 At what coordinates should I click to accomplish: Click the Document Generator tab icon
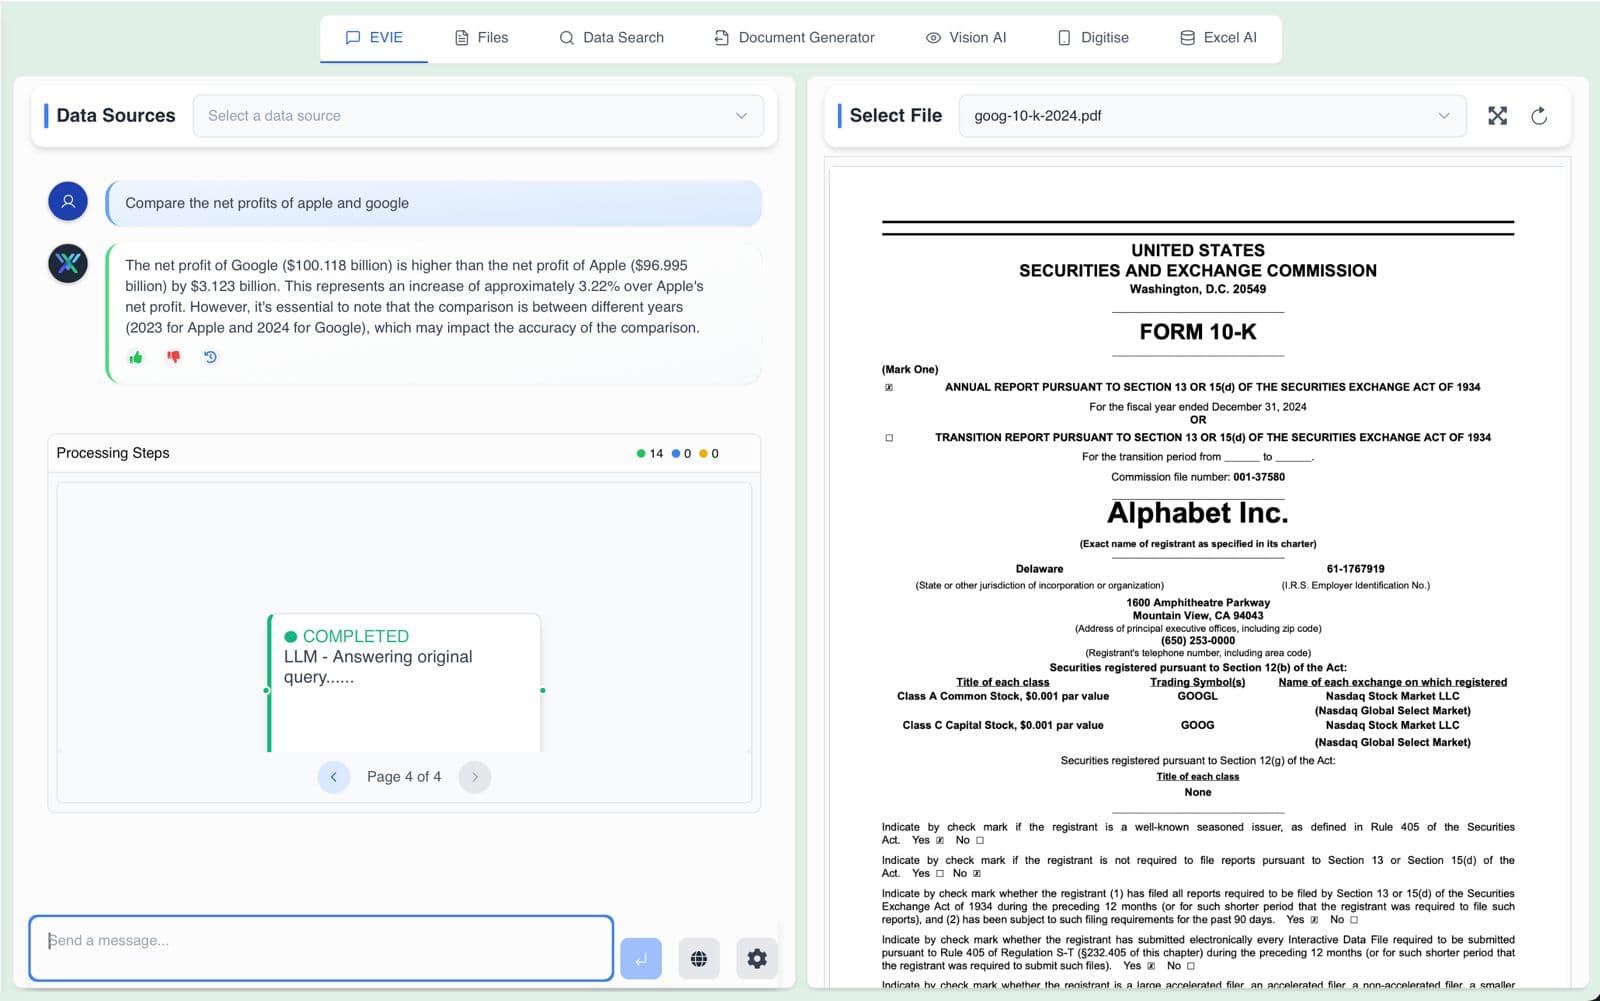pyautogui.click(x=722, y=38)
